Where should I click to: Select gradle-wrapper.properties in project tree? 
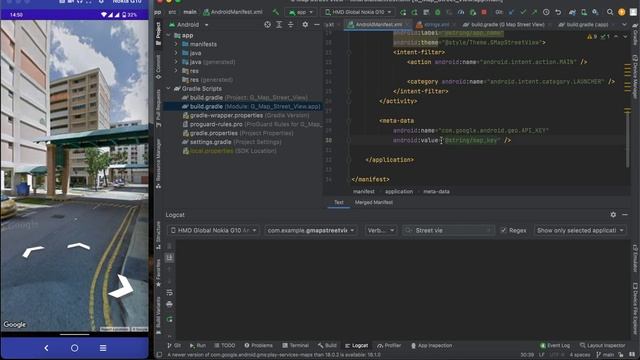click(226, 116)
